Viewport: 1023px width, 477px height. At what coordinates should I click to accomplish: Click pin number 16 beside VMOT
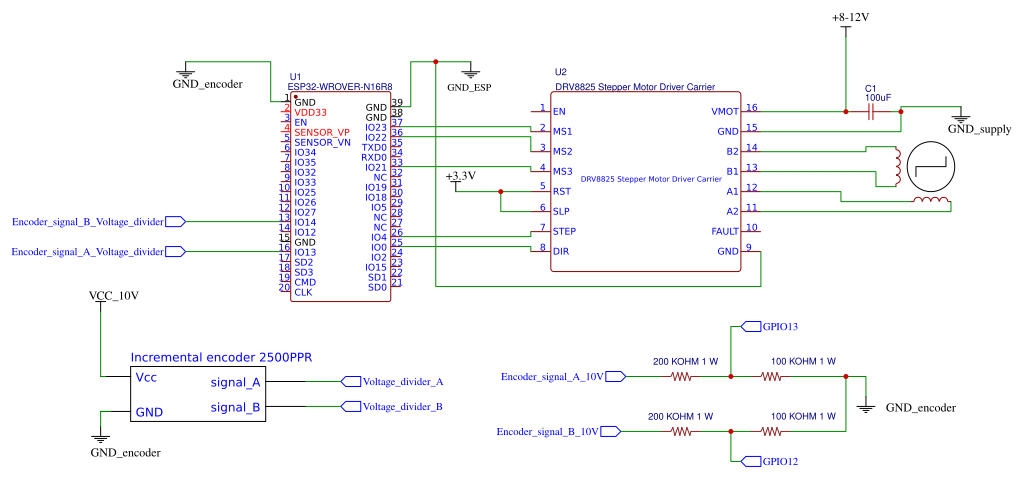pos(752,108)
